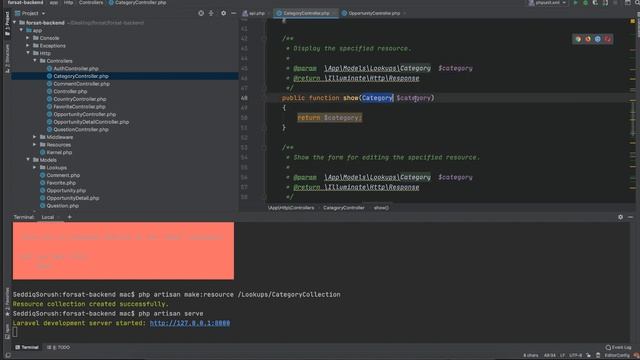Hide the Project panel with minus icon
640x360 pixels.
(233, 13)
